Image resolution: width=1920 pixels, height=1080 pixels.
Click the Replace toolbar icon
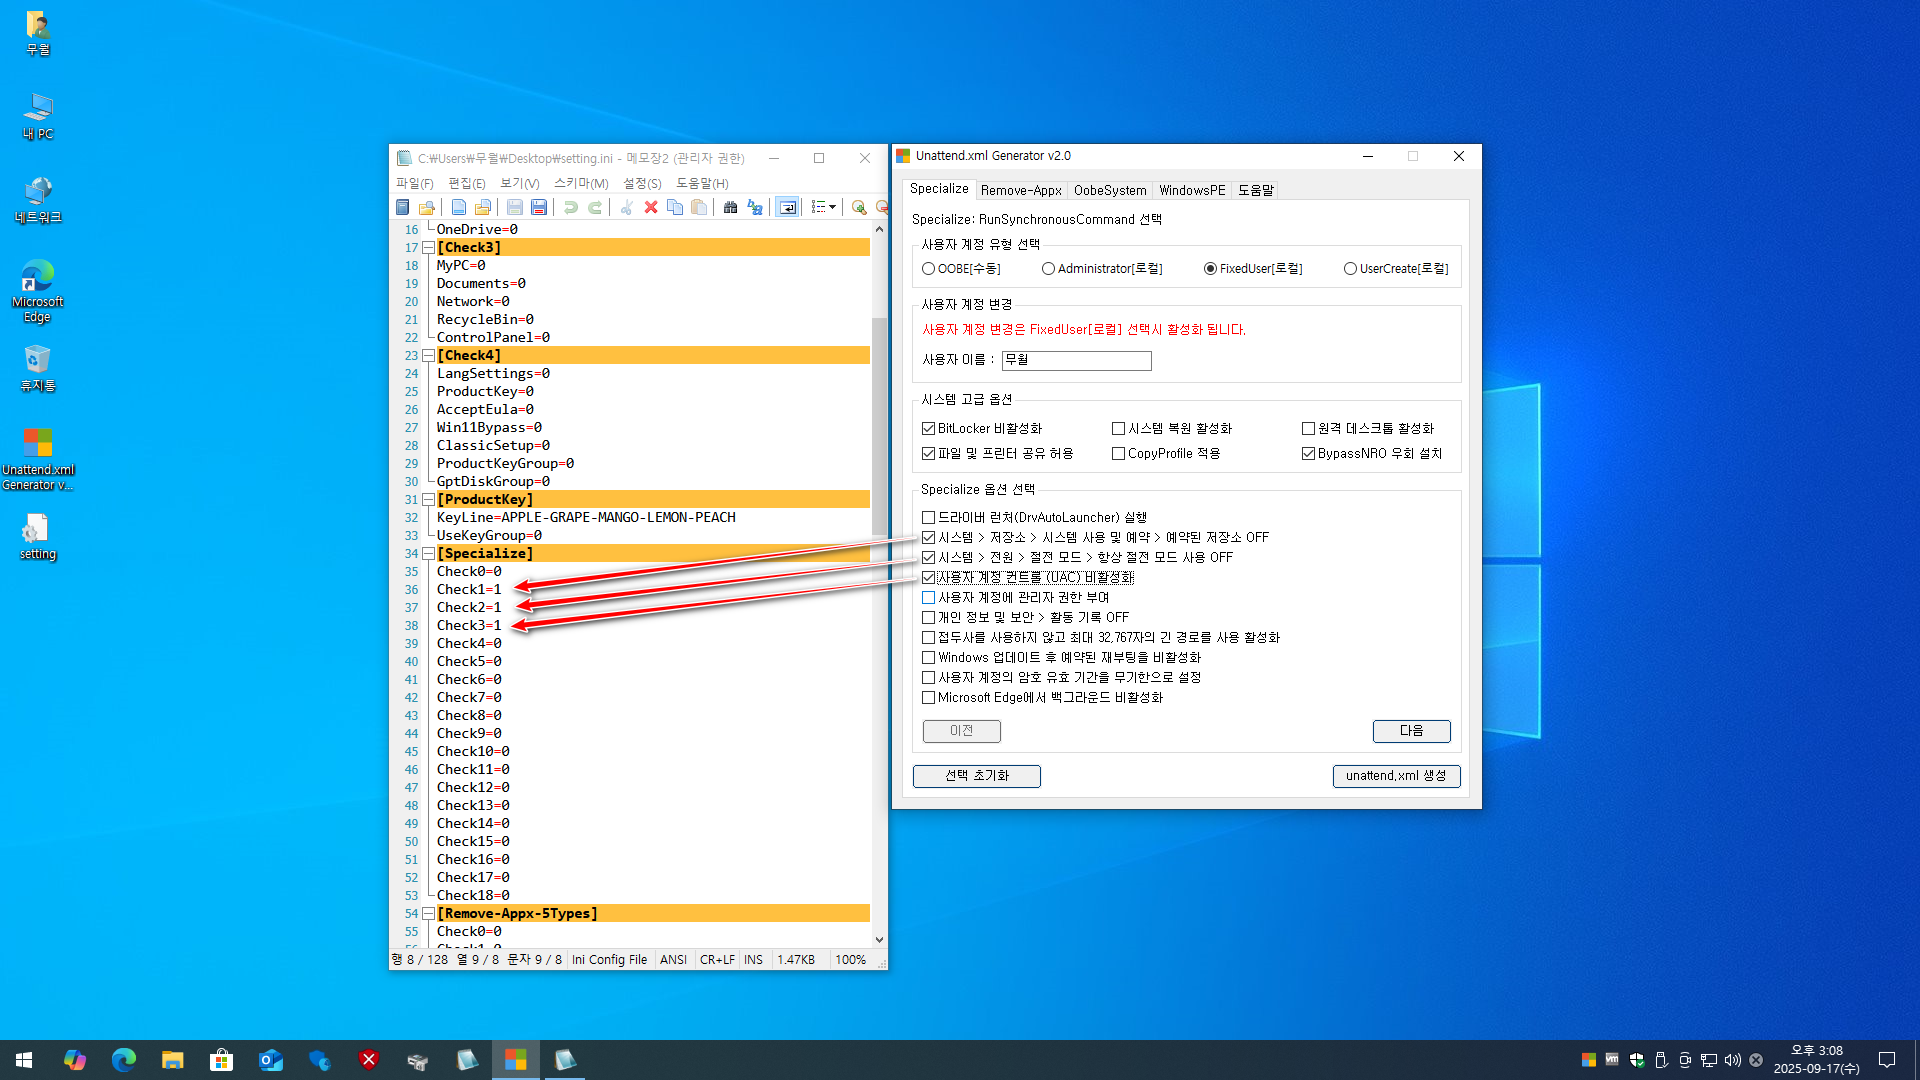coord(755,207)
